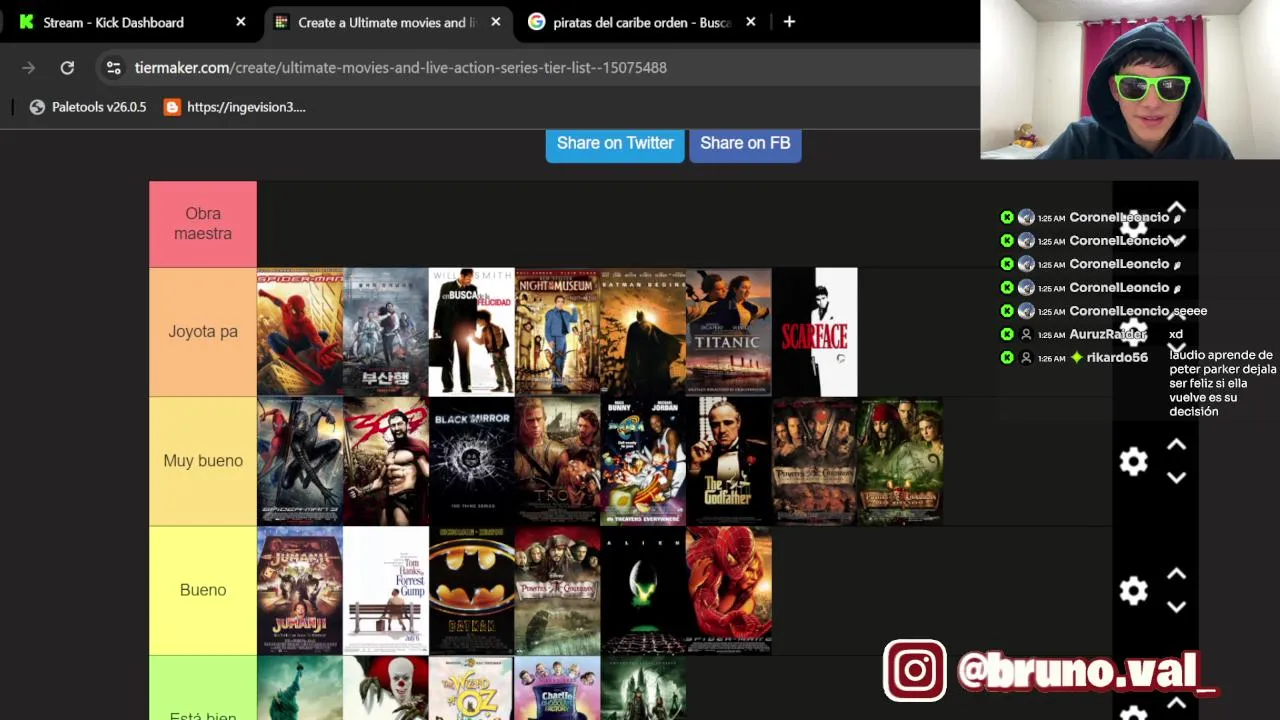The image size is (1280, 720).
Task: Select the 300 movie poster
Action: point(386,461)
